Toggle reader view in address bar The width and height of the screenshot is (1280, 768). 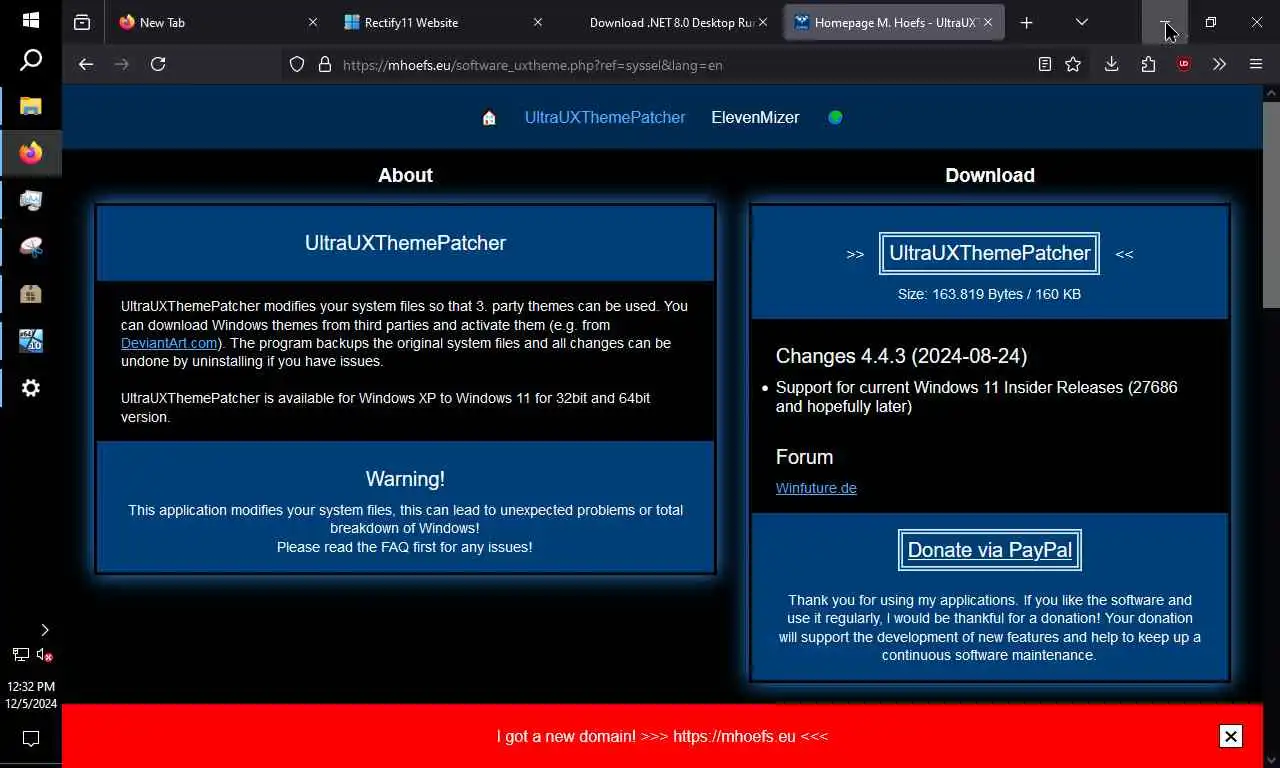1044,64
